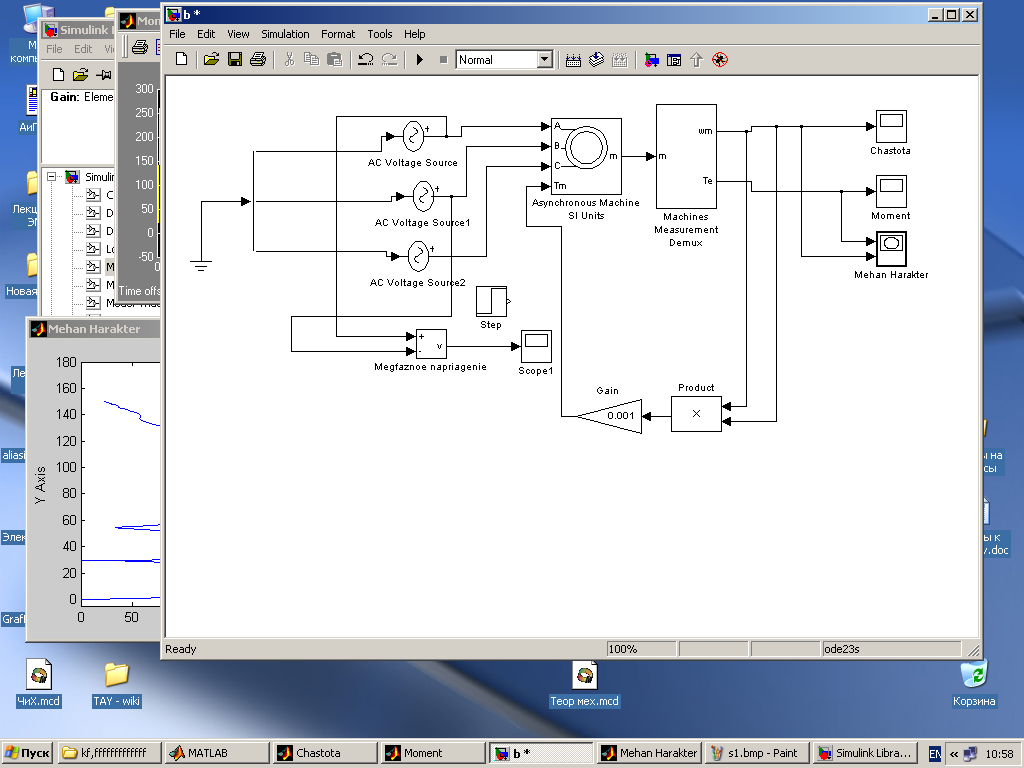1024x768 pixels.
Task: Open the Library Browser icon in b toolbar
Action: coord(651,60)
